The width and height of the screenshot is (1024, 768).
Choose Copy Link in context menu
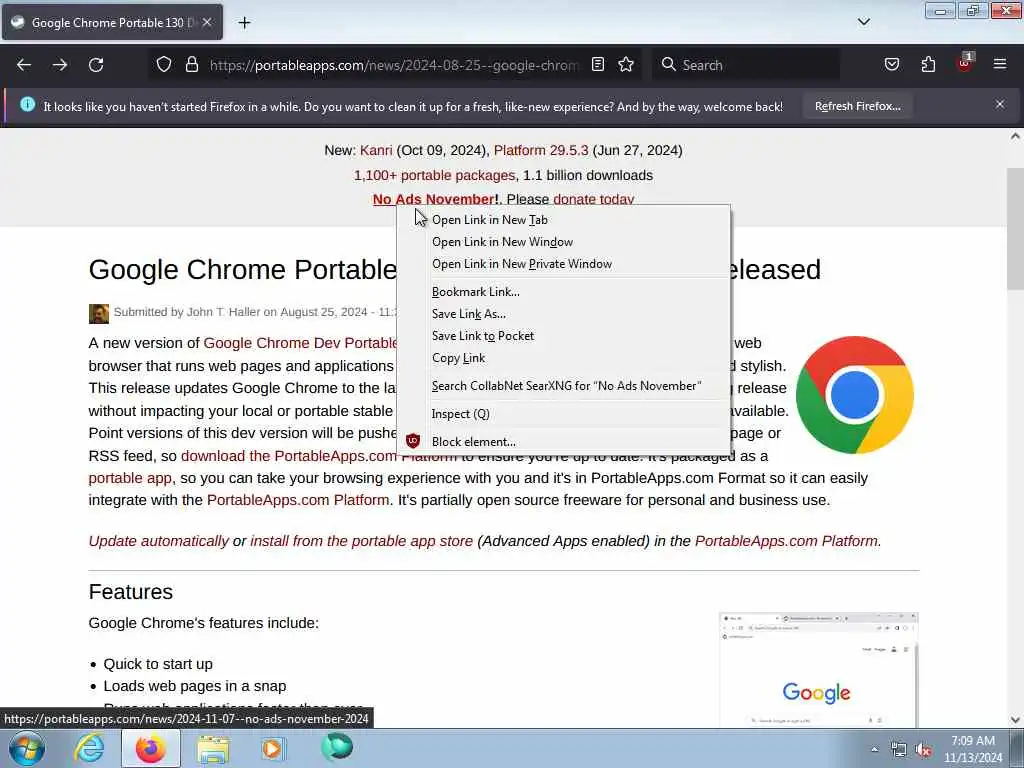563,359
